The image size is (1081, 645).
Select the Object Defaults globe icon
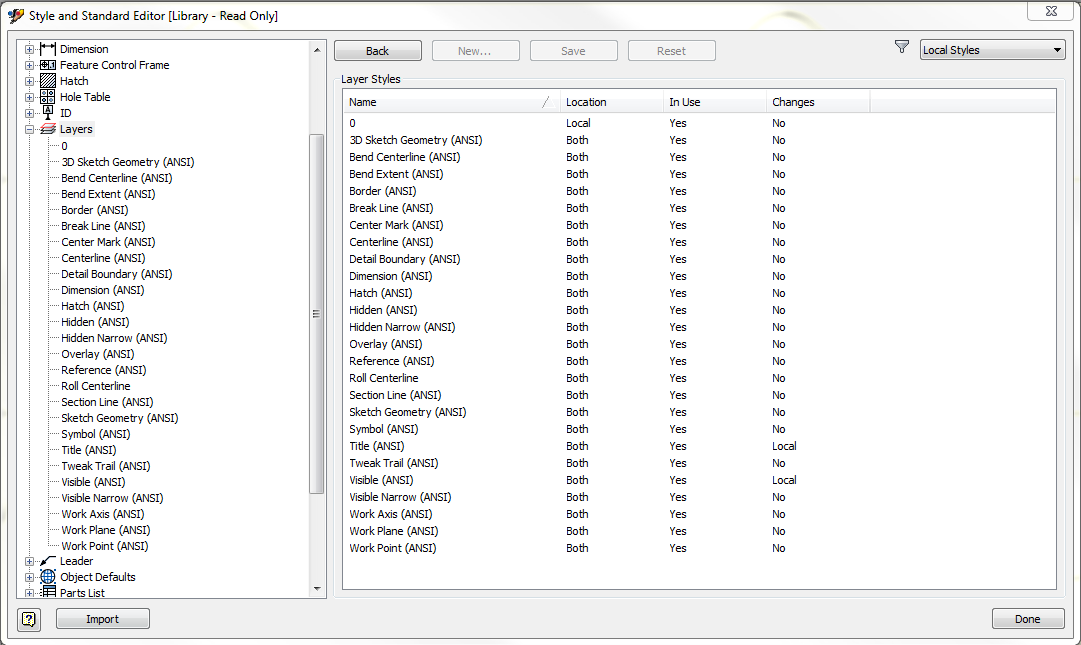[x=48, y=577]
